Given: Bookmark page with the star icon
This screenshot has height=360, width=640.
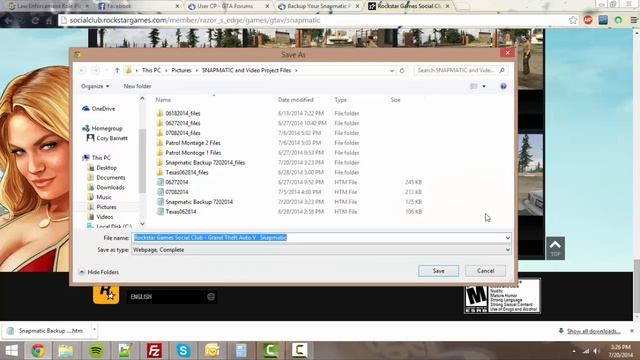Looking at the screenshot, I should point(573,20).
